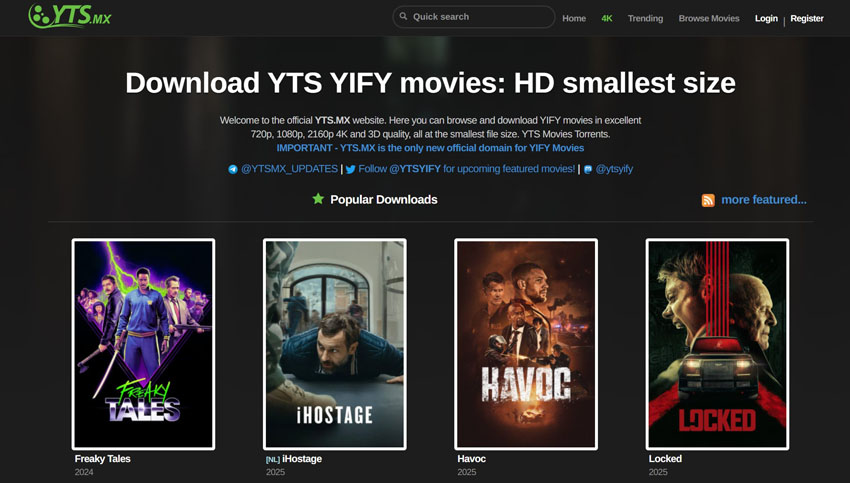Click the orange RSS feed icon
Viewport: 850px width, 483px height.
(x=708, y=201)
